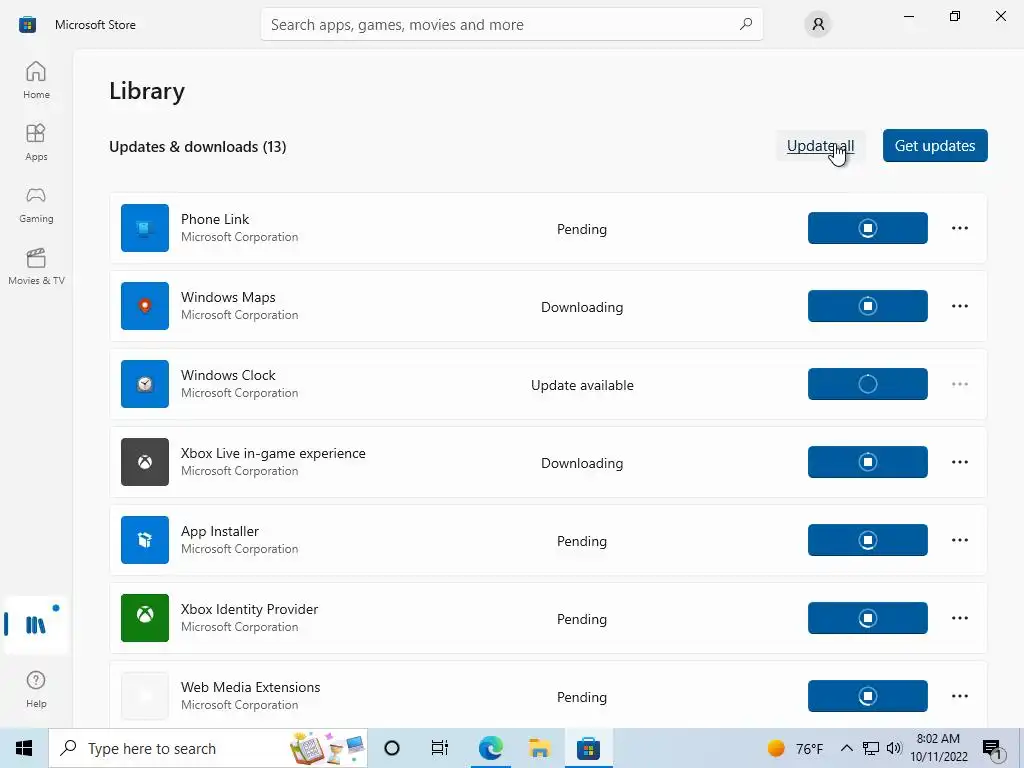1024x768 pixels.
Task: Click the Windows Maps app icon
Action: [x=145, y=306]
